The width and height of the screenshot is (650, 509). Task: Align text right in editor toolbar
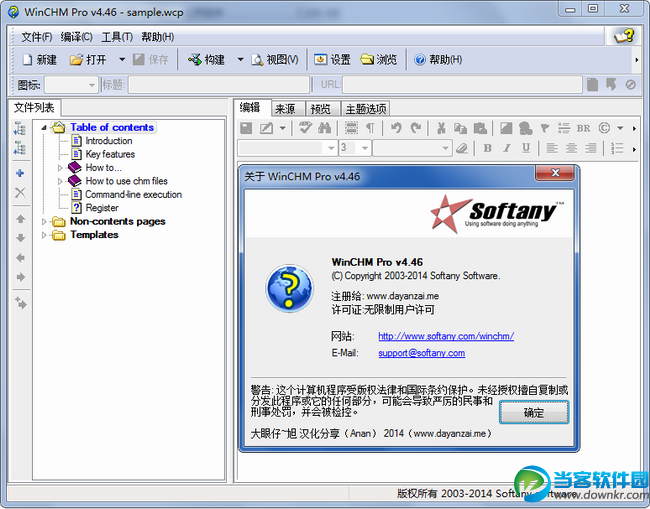[x=591, y=148]
